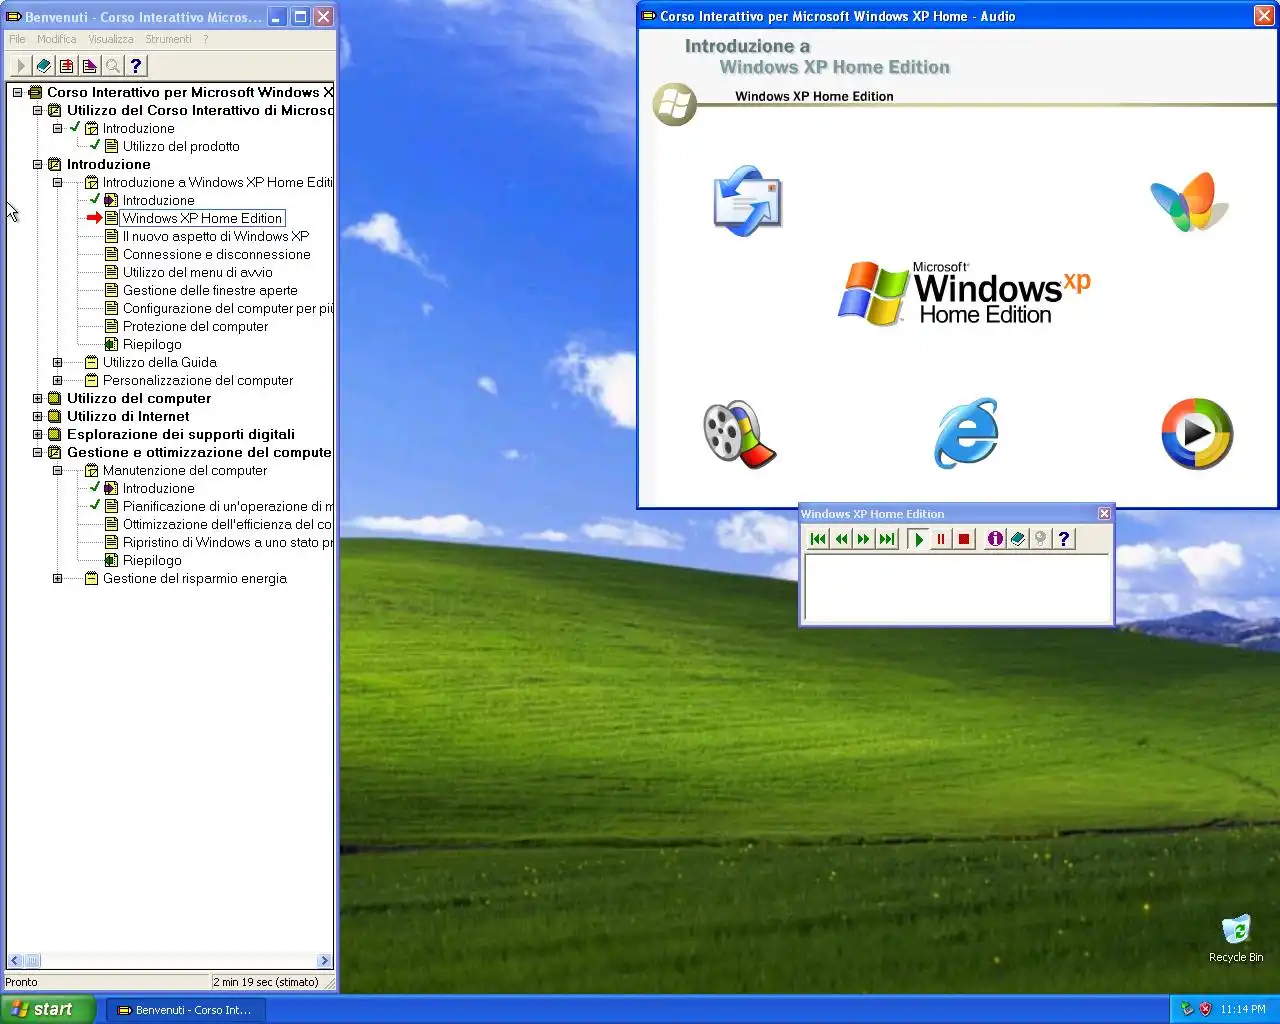Select Utilizzo del prodotto lesson
The height and width of the screenshot is (1024, 1280).
[181, 146]
